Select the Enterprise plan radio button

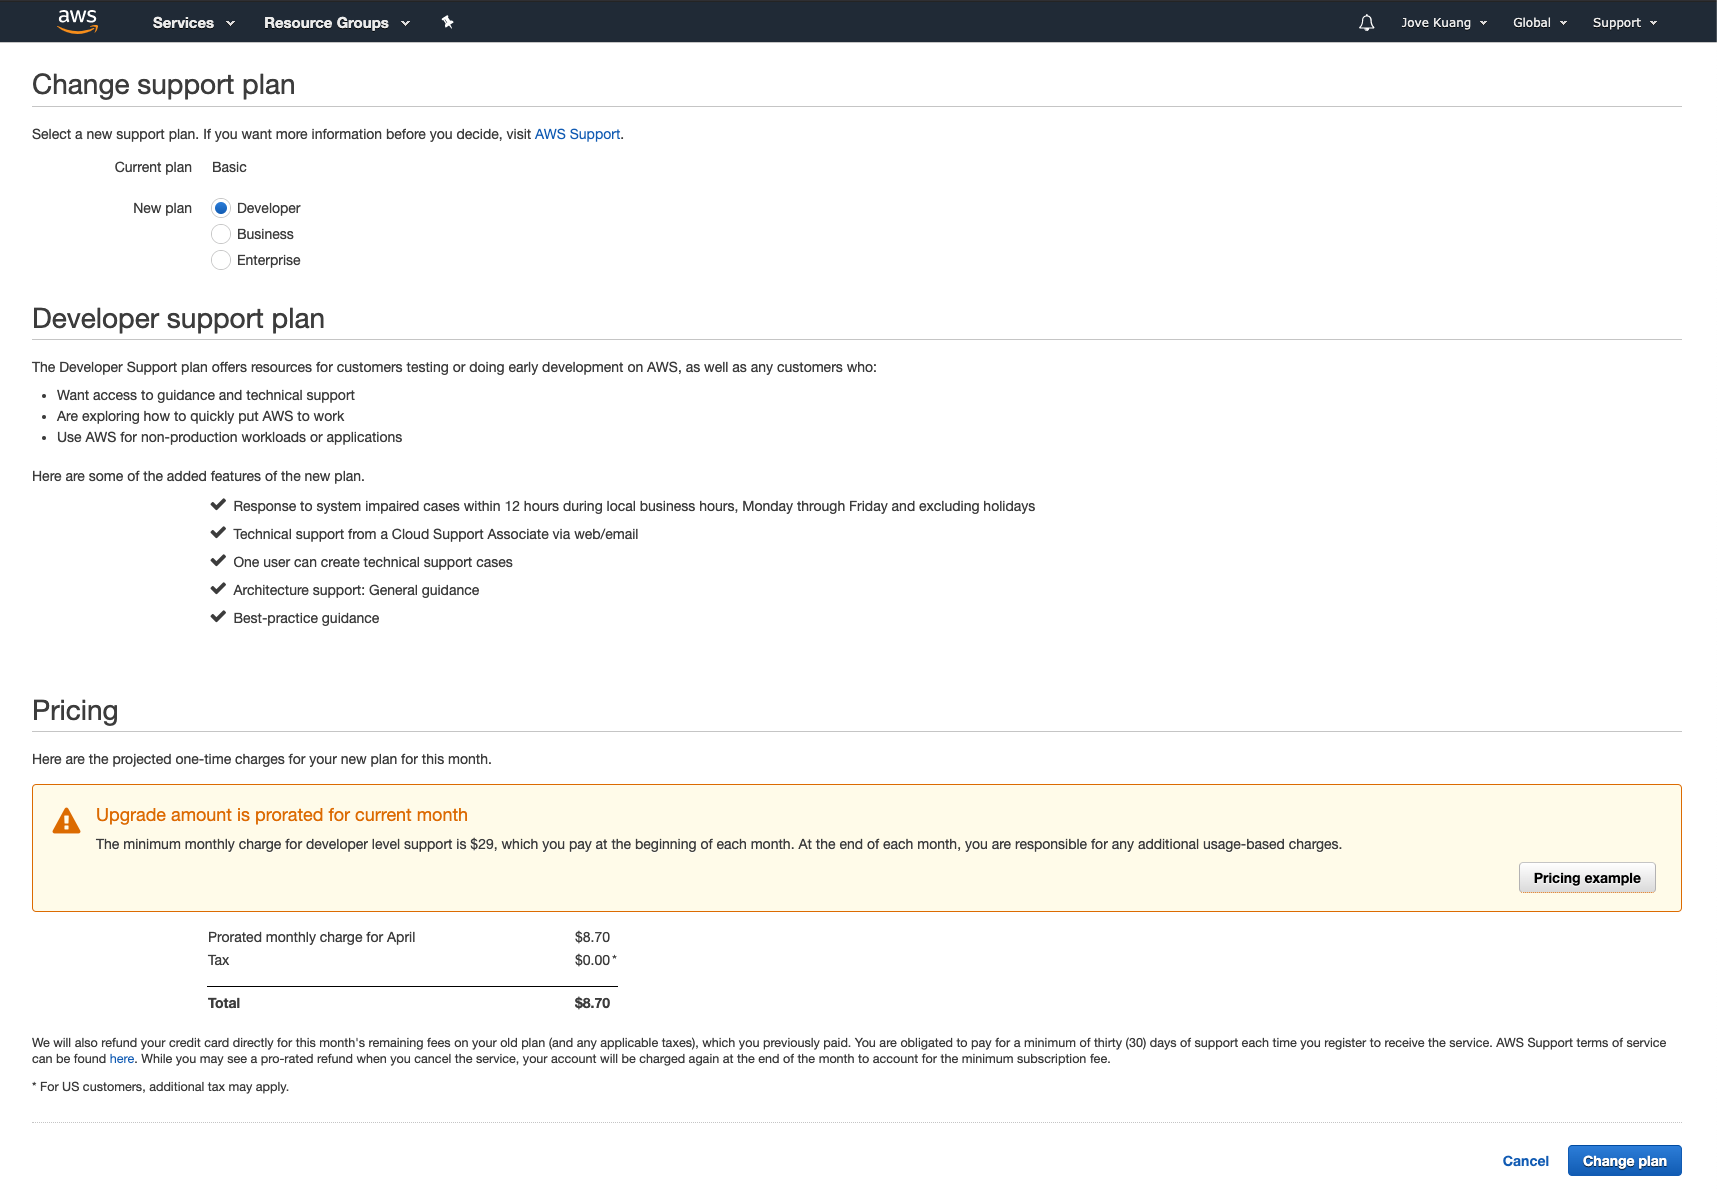221,260
